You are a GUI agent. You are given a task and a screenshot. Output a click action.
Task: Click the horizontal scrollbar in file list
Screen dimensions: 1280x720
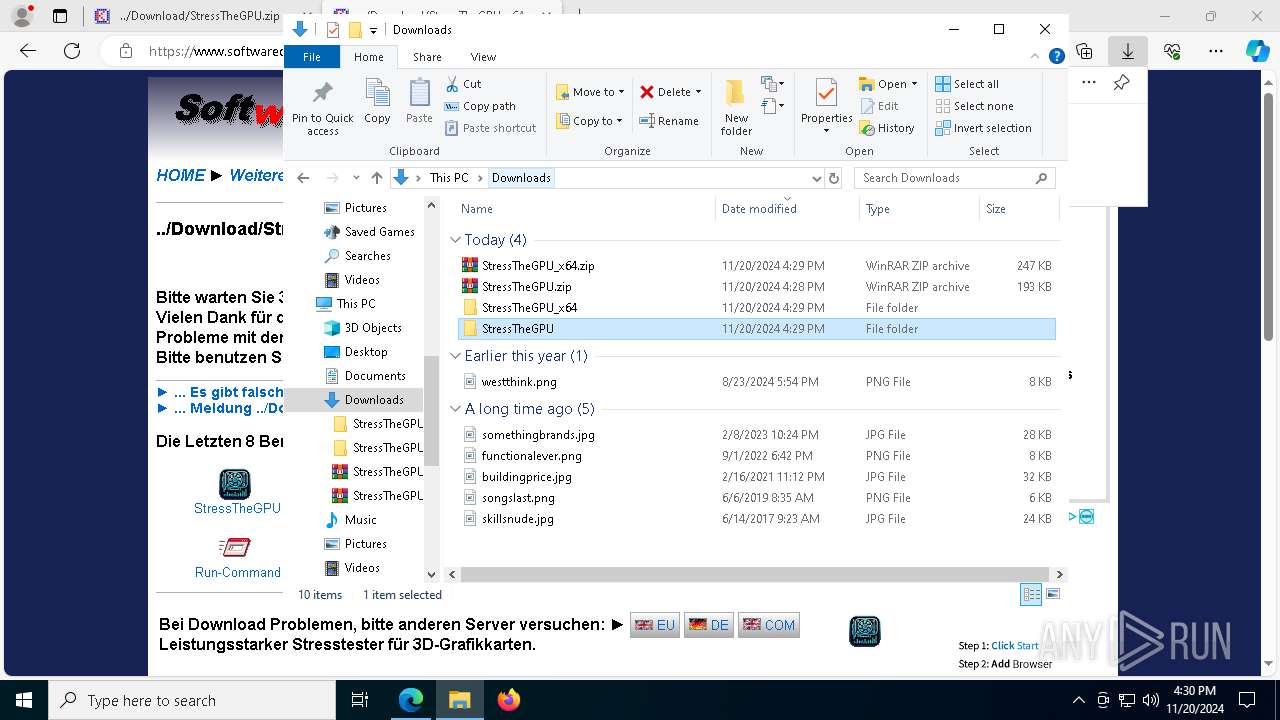[x=755, y=575]
